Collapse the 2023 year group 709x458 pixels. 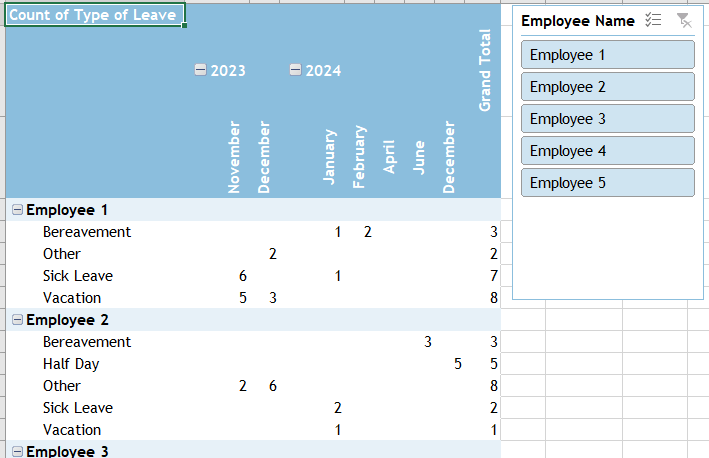(x=200, y=70)
